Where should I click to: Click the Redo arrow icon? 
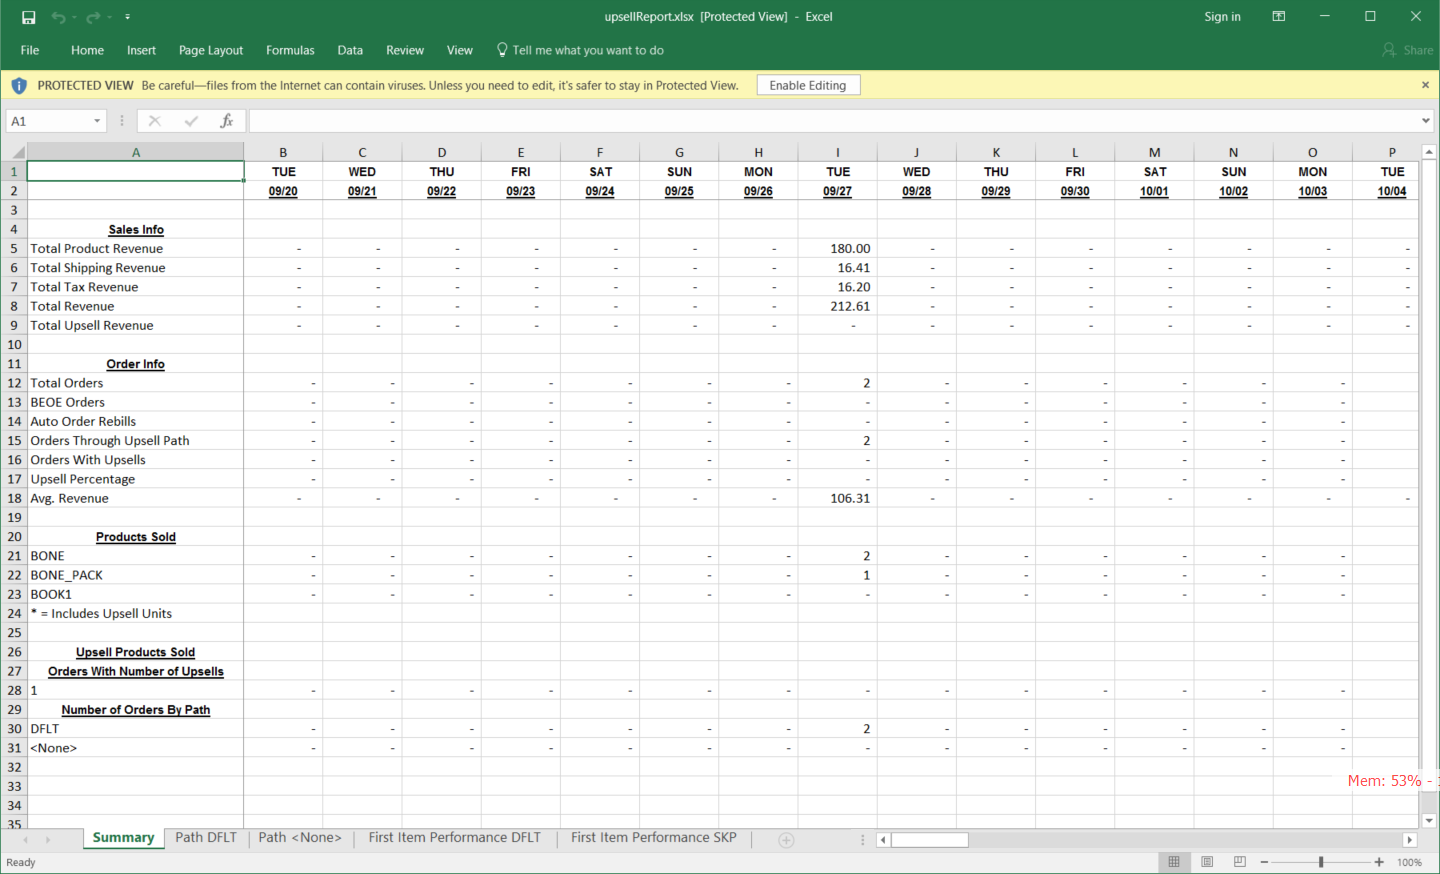coord(93,17)
